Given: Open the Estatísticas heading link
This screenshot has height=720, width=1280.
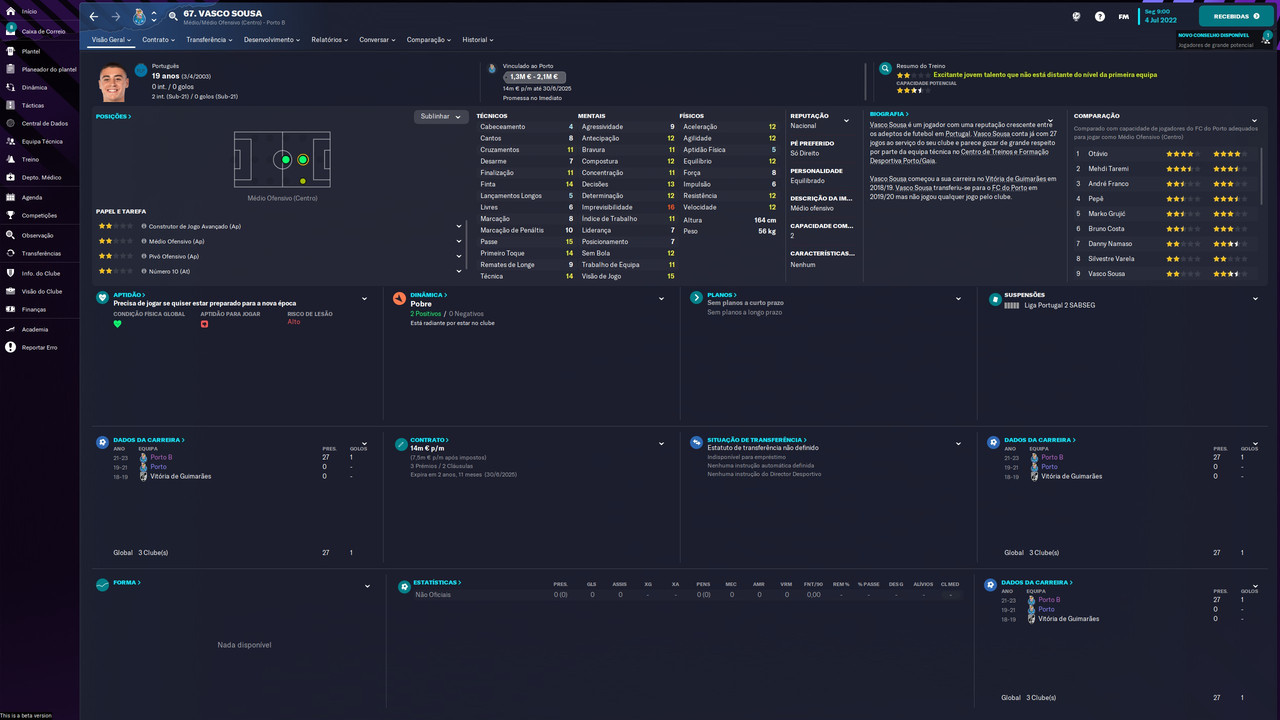Looking at the screenshot, I should [438, 582].
